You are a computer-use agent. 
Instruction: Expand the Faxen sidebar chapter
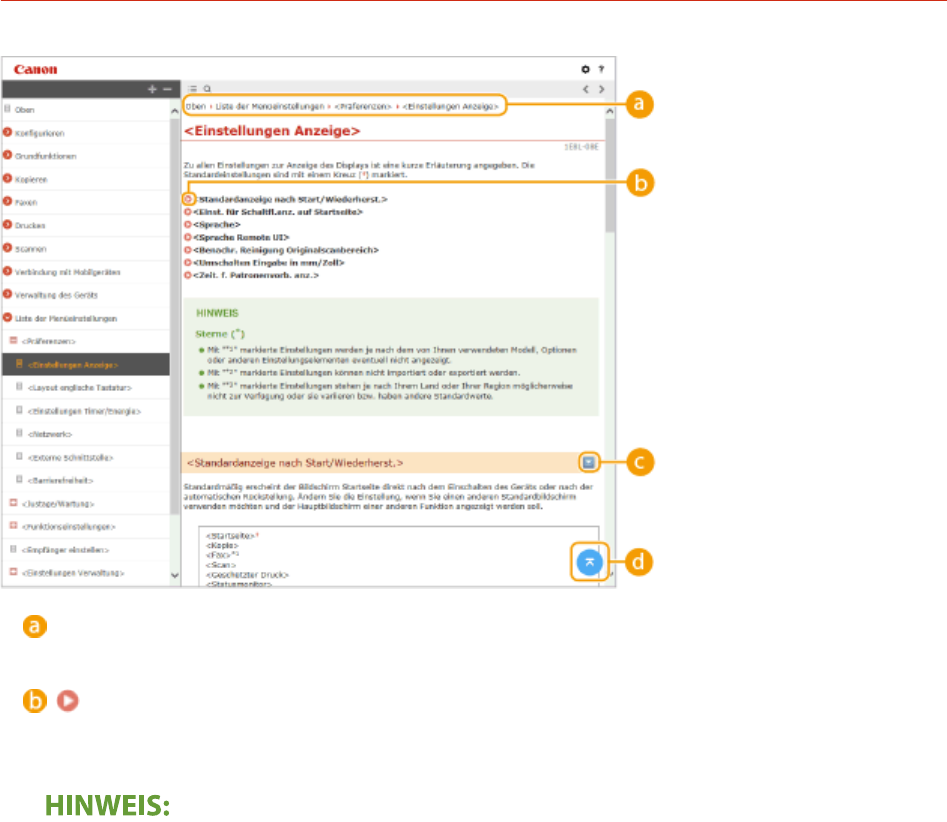8,202
